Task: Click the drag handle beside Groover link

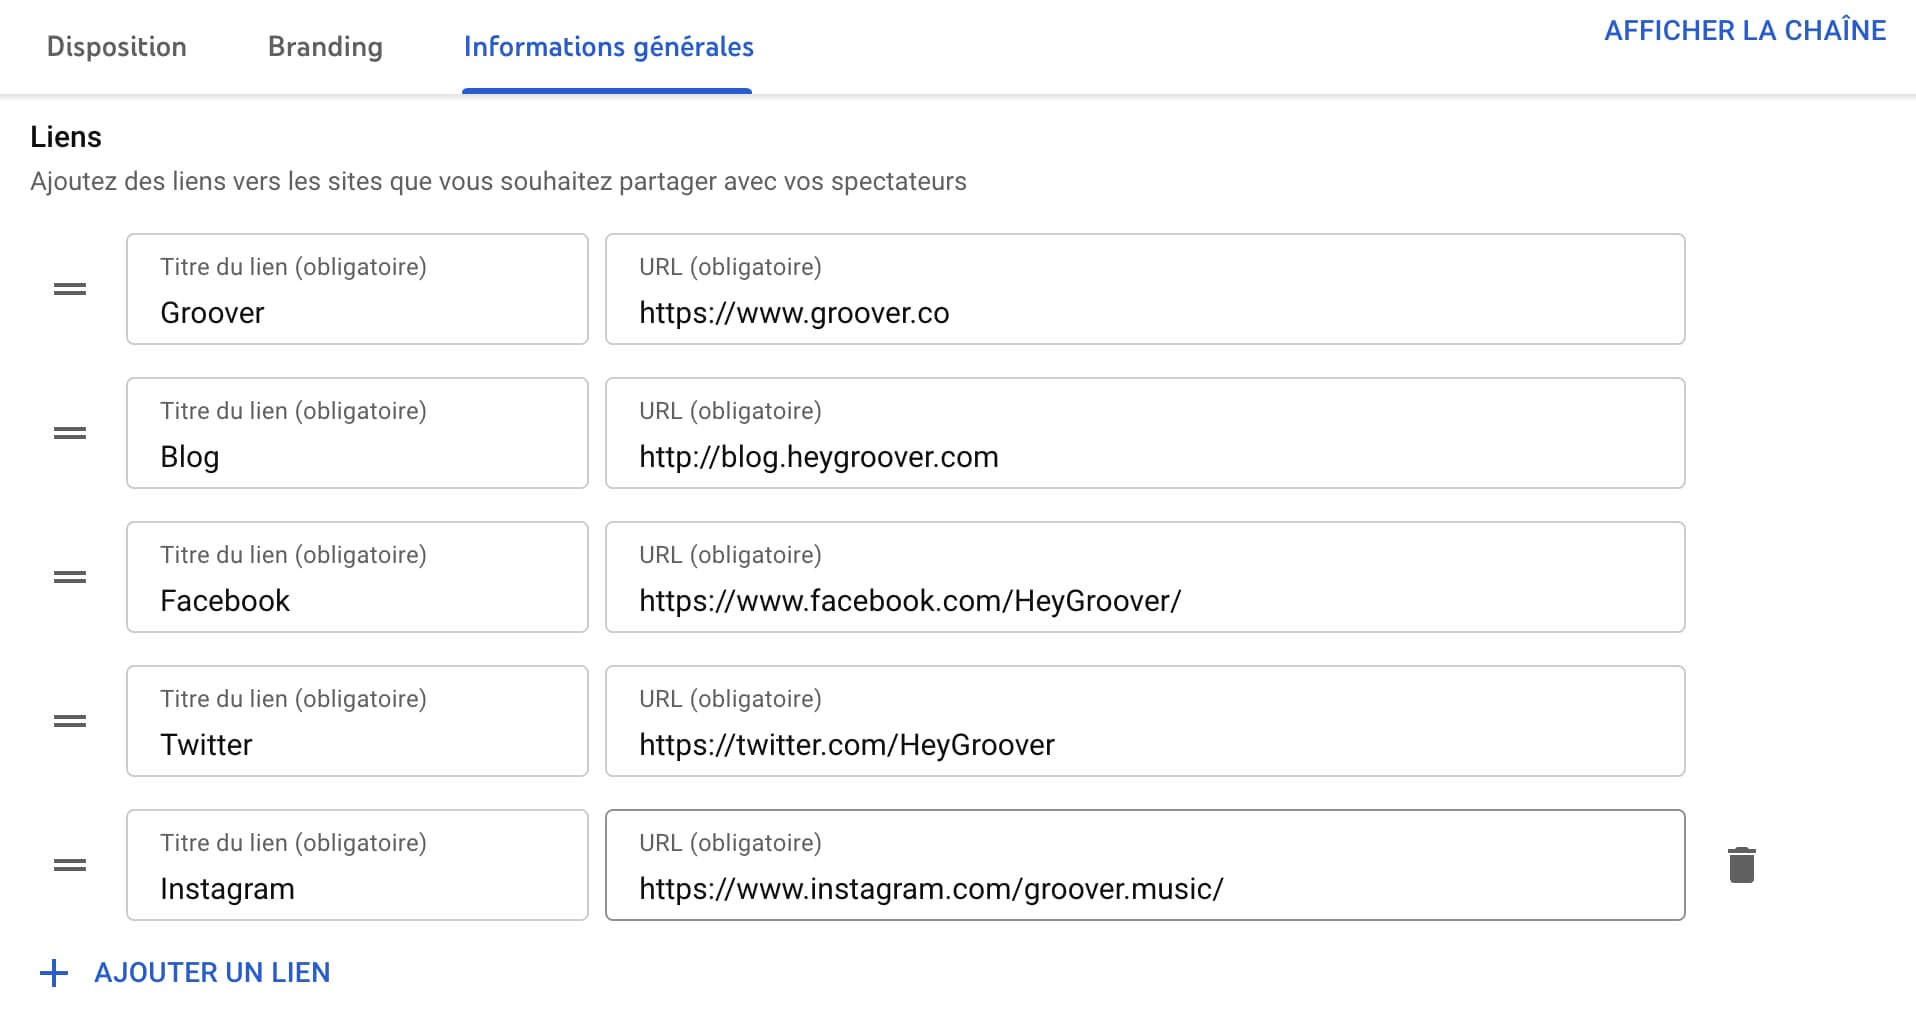Action: (x=70, y=289)
